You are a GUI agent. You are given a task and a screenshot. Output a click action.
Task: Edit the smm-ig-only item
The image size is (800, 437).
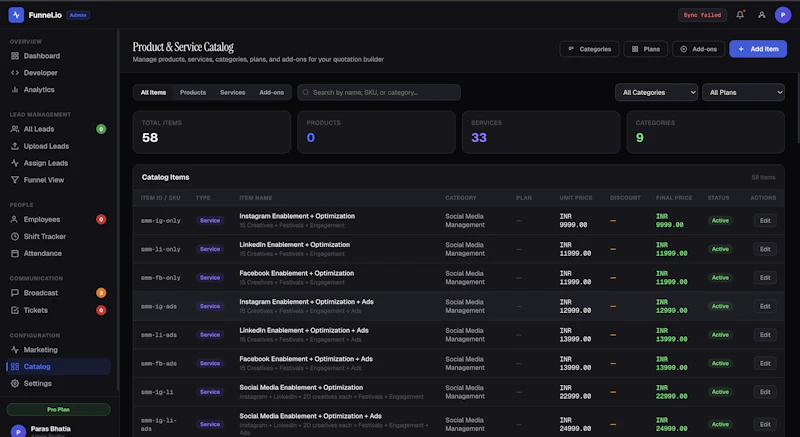pos(765,220)
